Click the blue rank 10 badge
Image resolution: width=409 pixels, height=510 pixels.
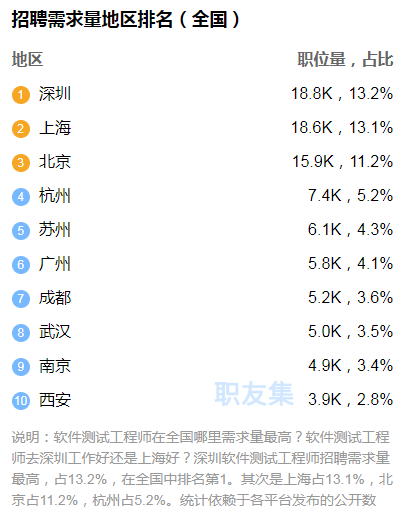point(21,401)
